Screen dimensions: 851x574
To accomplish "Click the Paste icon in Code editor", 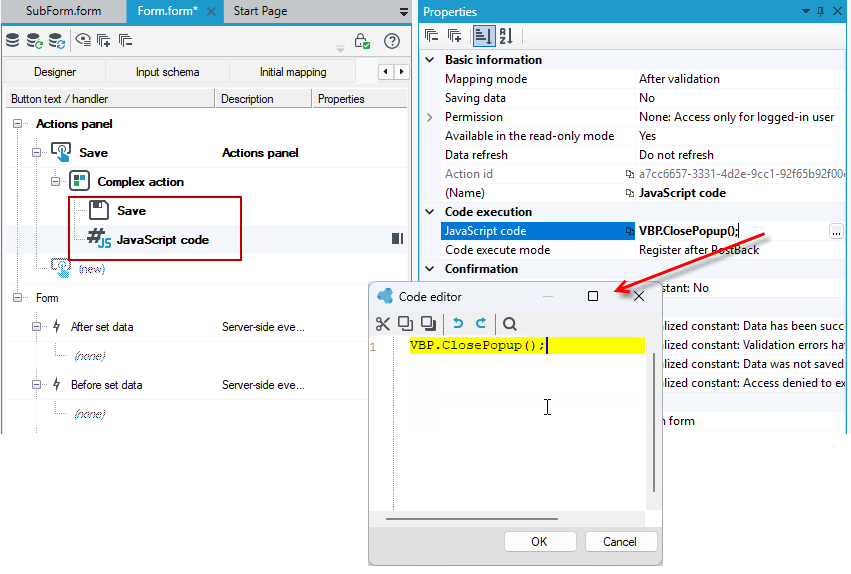I will tap(428, 323).
